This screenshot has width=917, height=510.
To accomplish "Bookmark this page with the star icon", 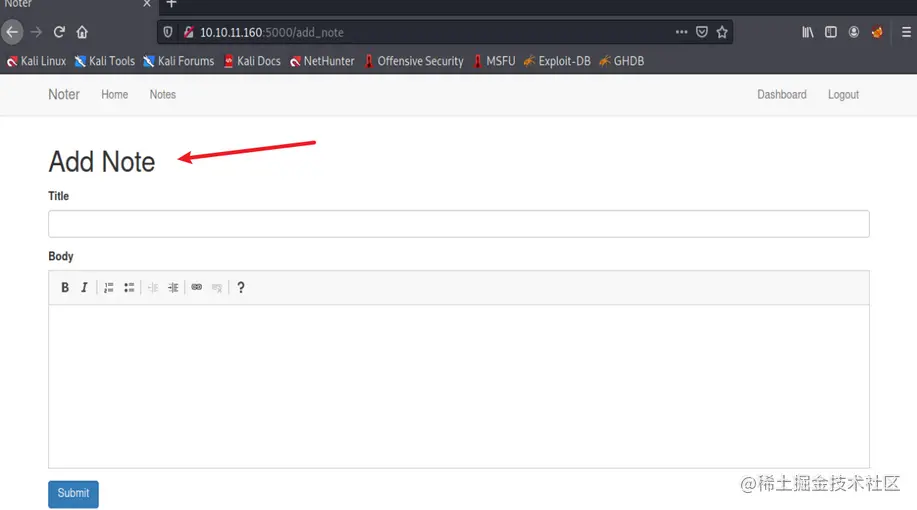I will [722, 32].
